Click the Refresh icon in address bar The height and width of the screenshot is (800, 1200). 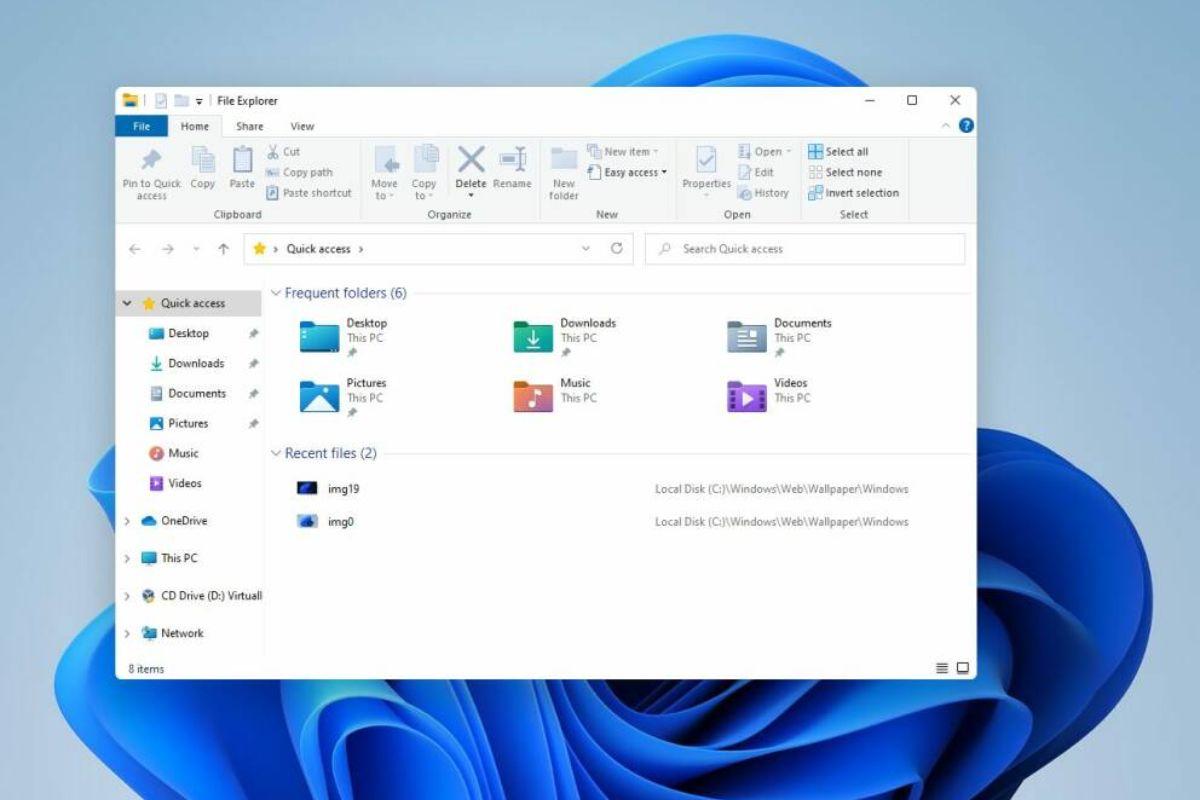pyautogui.click(x=616, y=249)
